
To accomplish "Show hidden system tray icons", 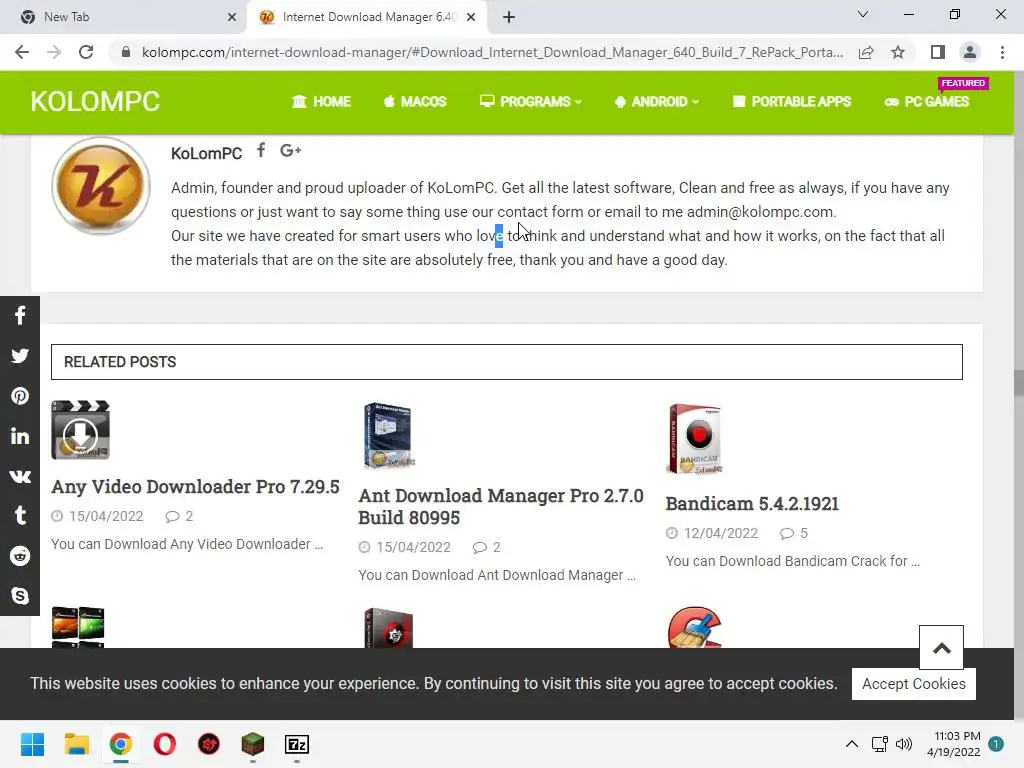I will [x=852, y=744].
